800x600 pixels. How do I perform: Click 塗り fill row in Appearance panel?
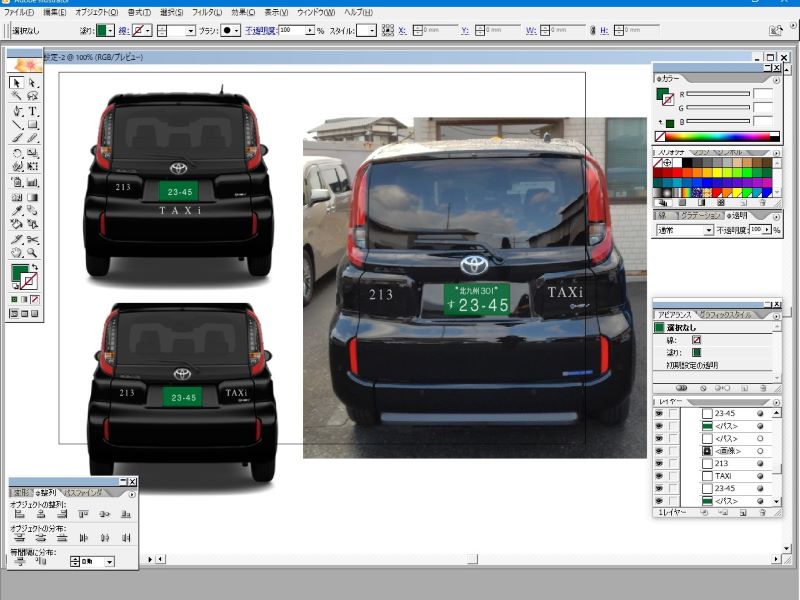714,353
